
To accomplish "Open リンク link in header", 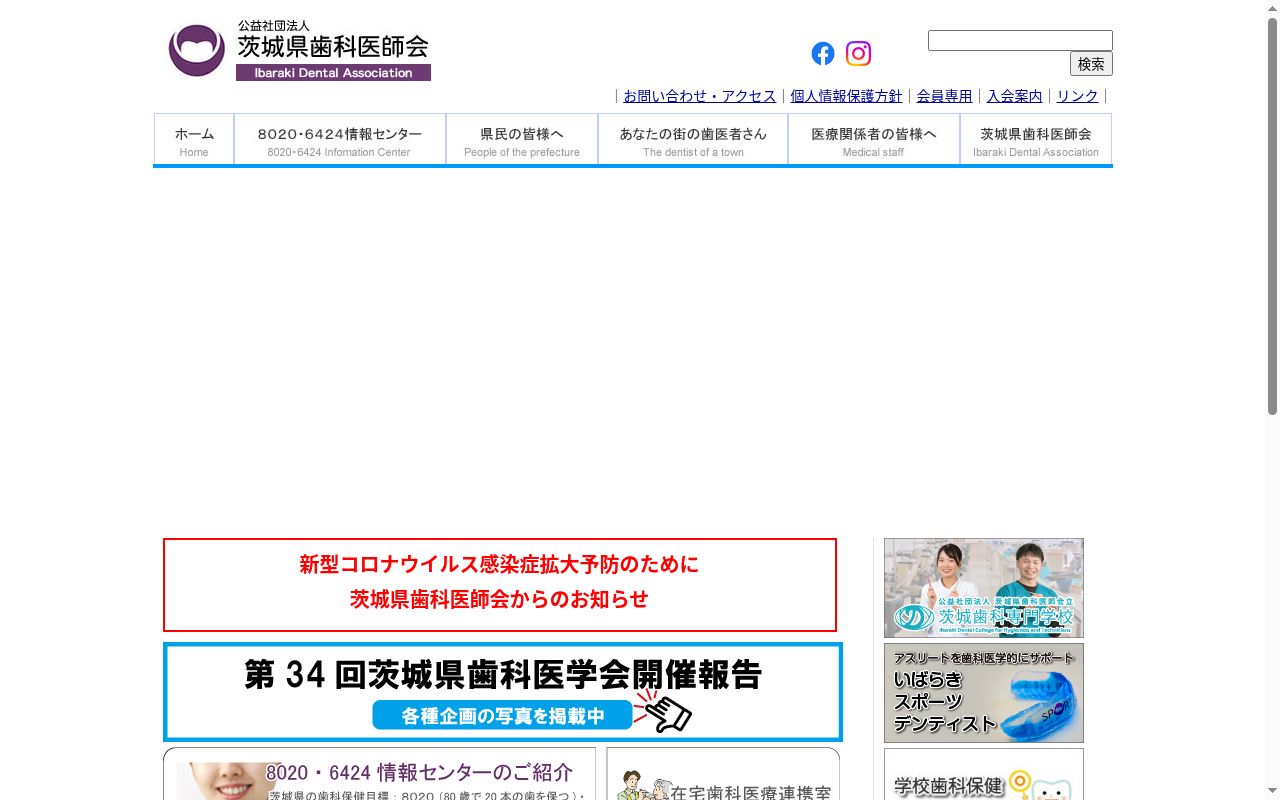I will click(x=1077, y=96).
